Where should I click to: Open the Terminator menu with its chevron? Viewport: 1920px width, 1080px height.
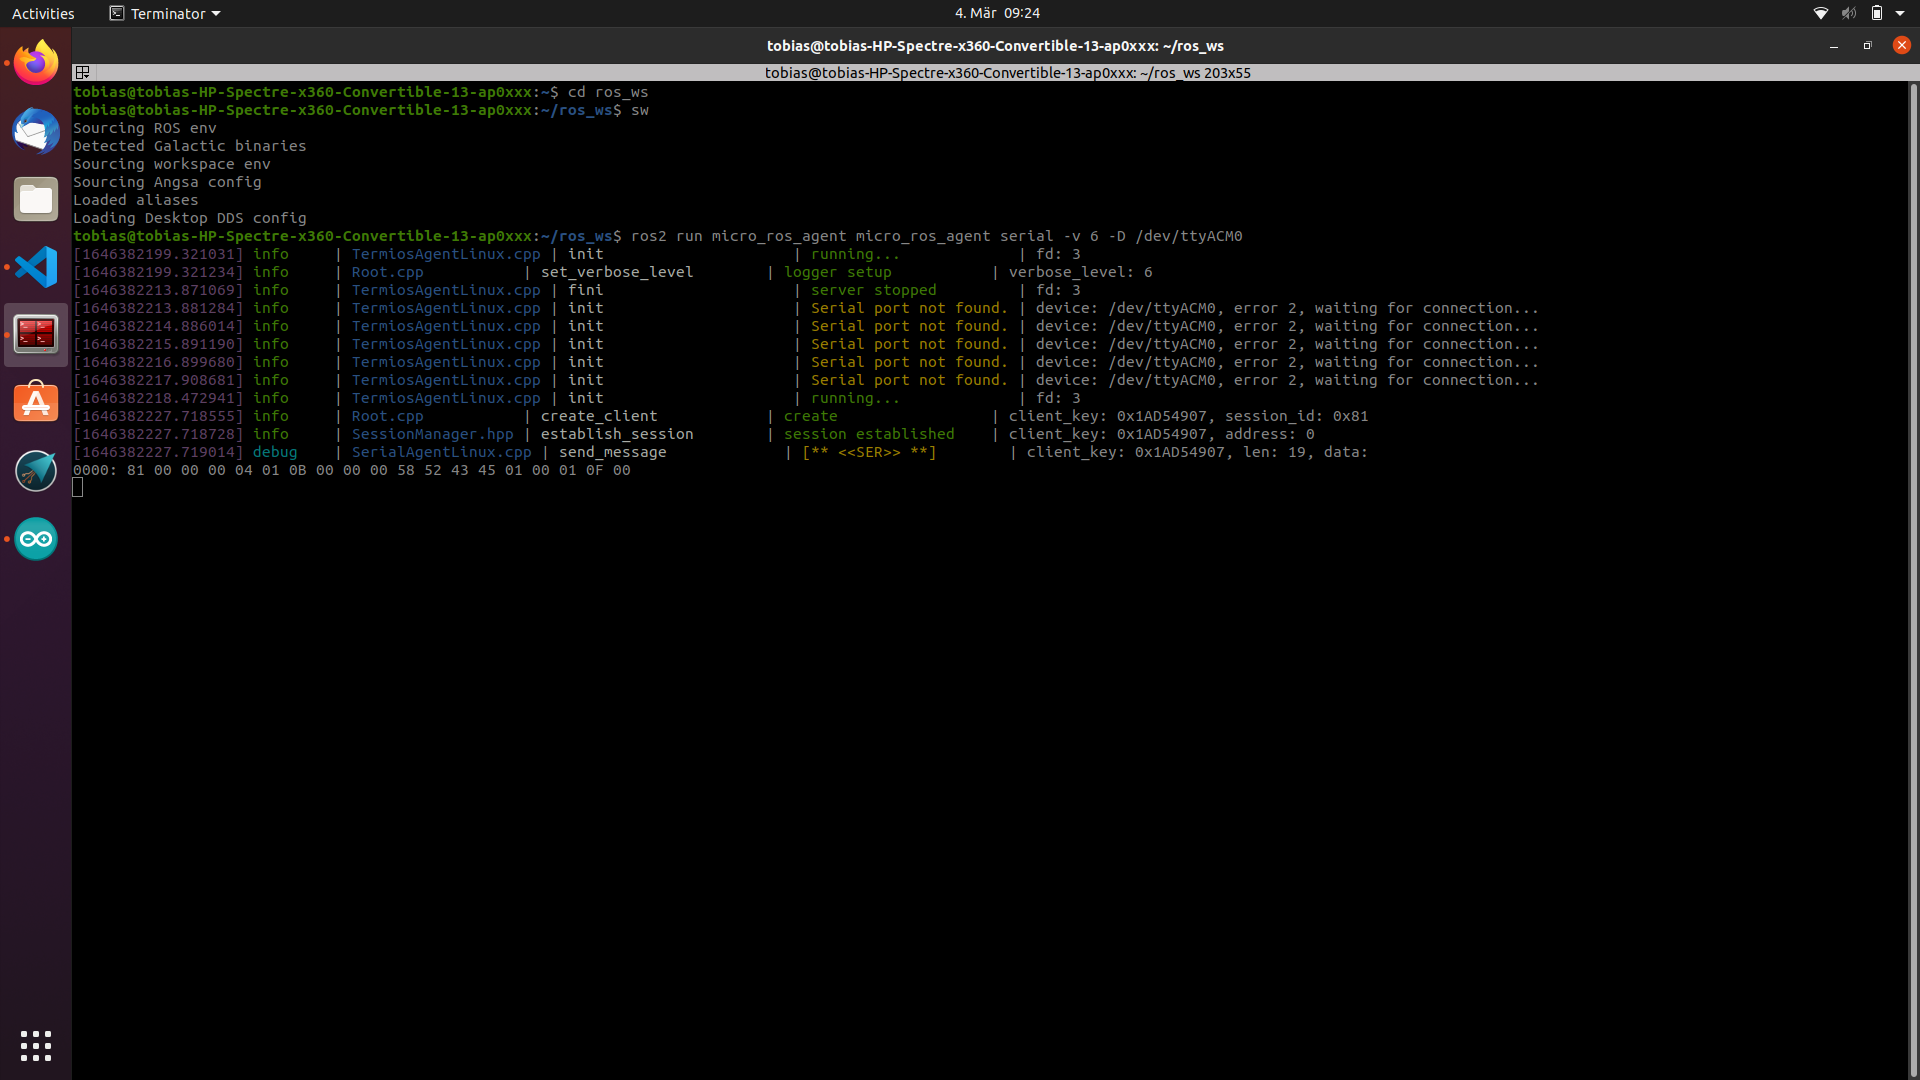215,13
